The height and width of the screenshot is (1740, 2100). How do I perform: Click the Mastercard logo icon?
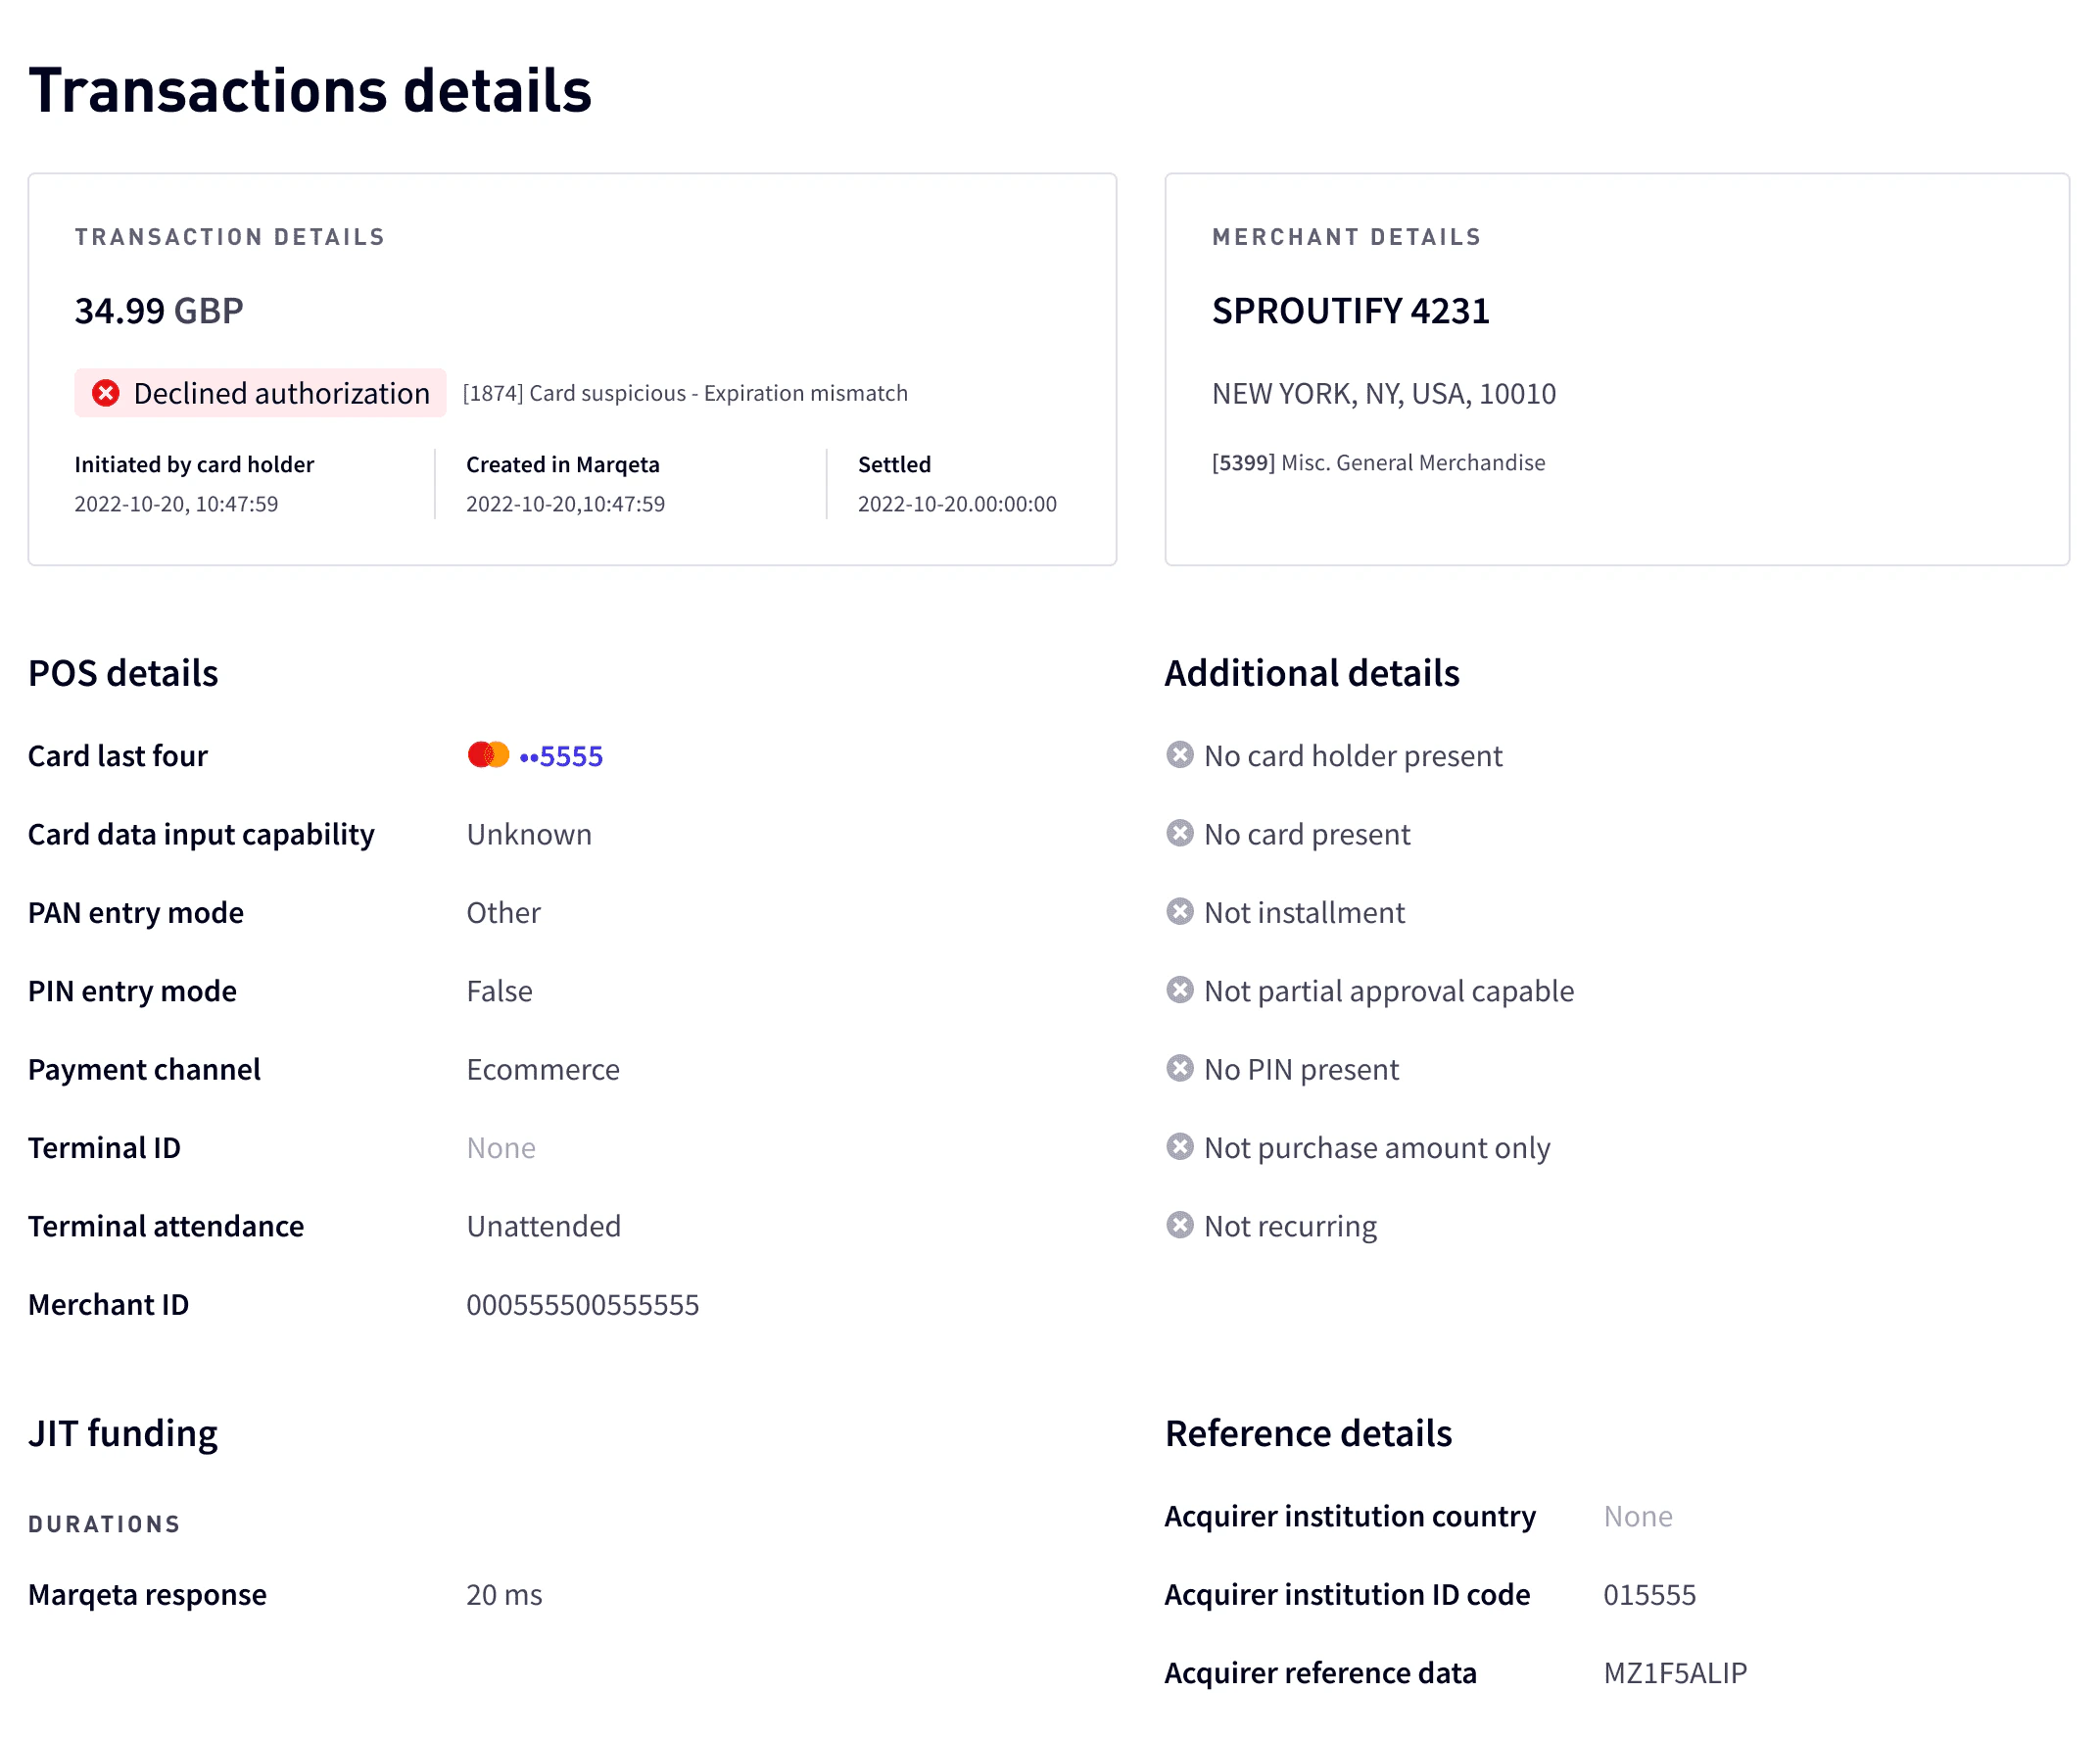pyautogui.click(x=489, y=755)
